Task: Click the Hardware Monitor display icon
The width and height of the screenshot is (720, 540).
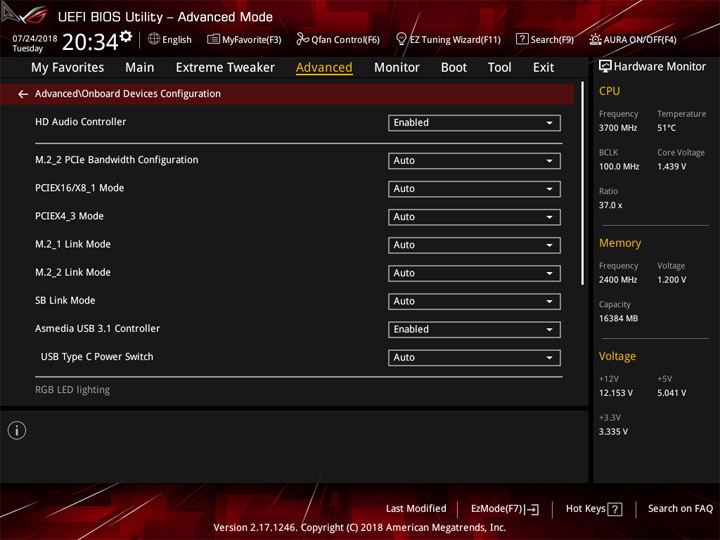Action: click(605, 66)
